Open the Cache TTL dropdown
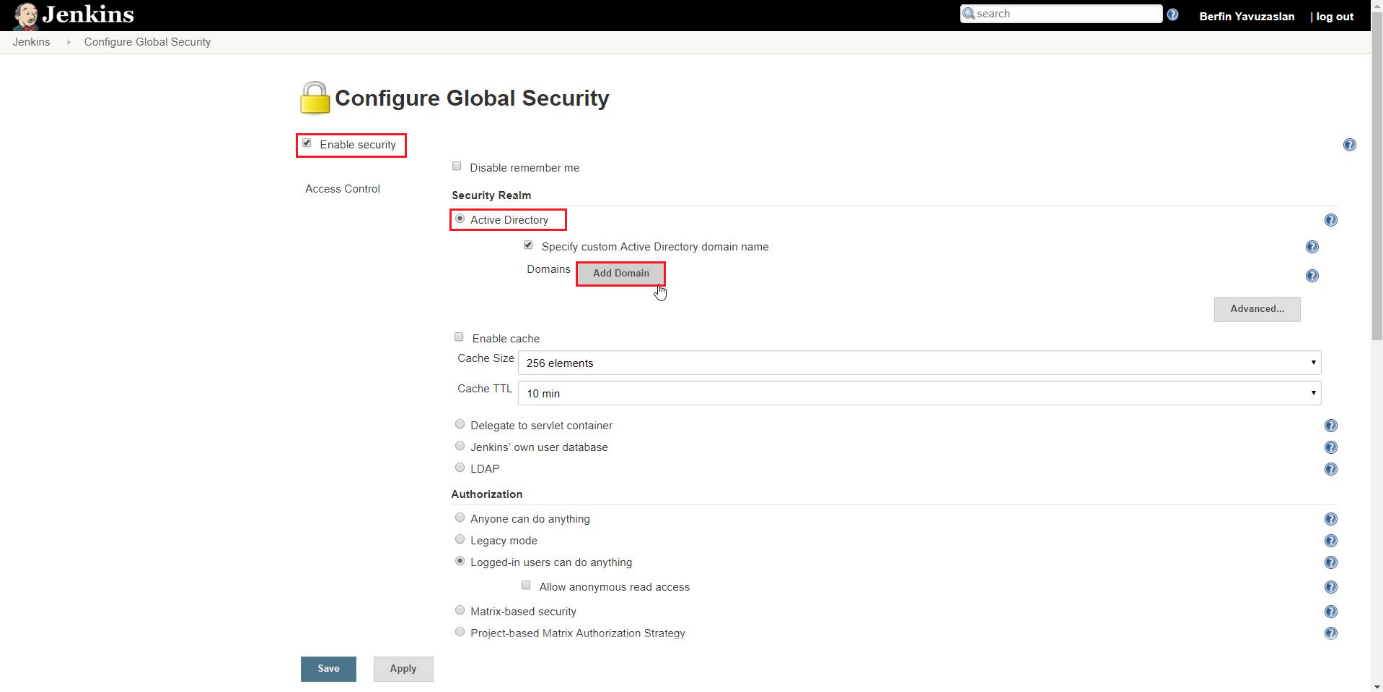1383x692 pixels. pos(919,393)
